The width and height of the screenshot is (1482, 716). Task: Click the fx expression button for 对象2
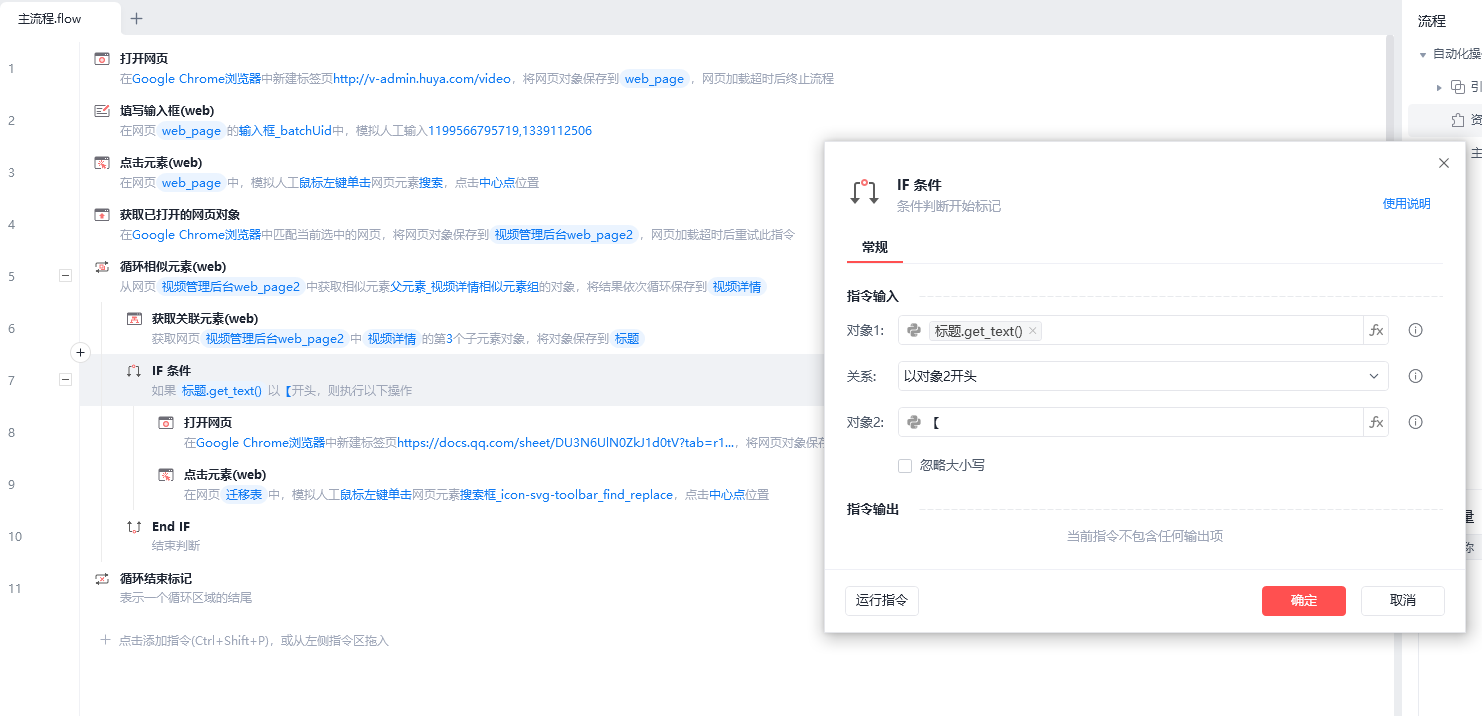click(1376, 423)
